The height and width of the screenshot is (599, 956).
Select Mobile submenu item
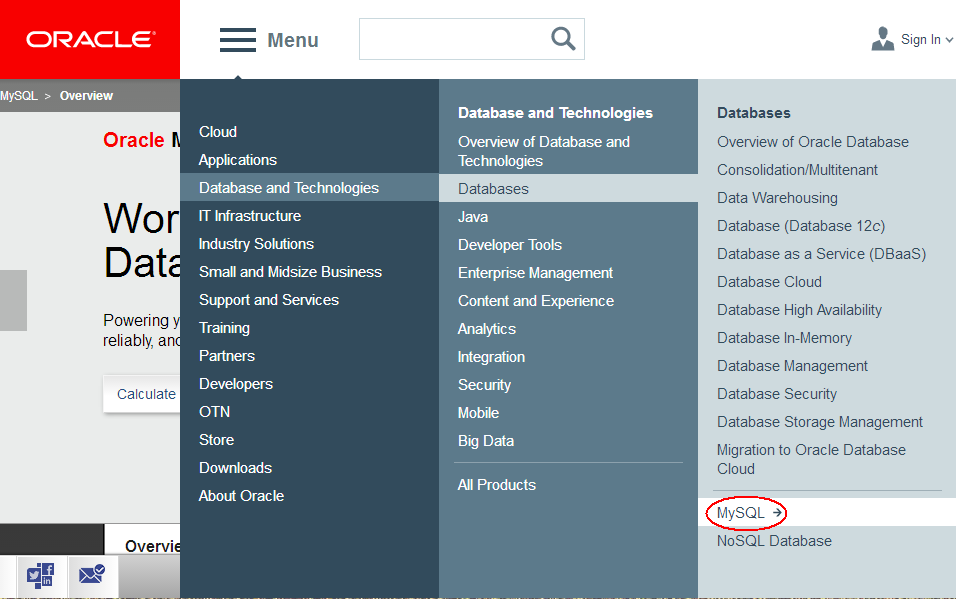coord(479,413)
